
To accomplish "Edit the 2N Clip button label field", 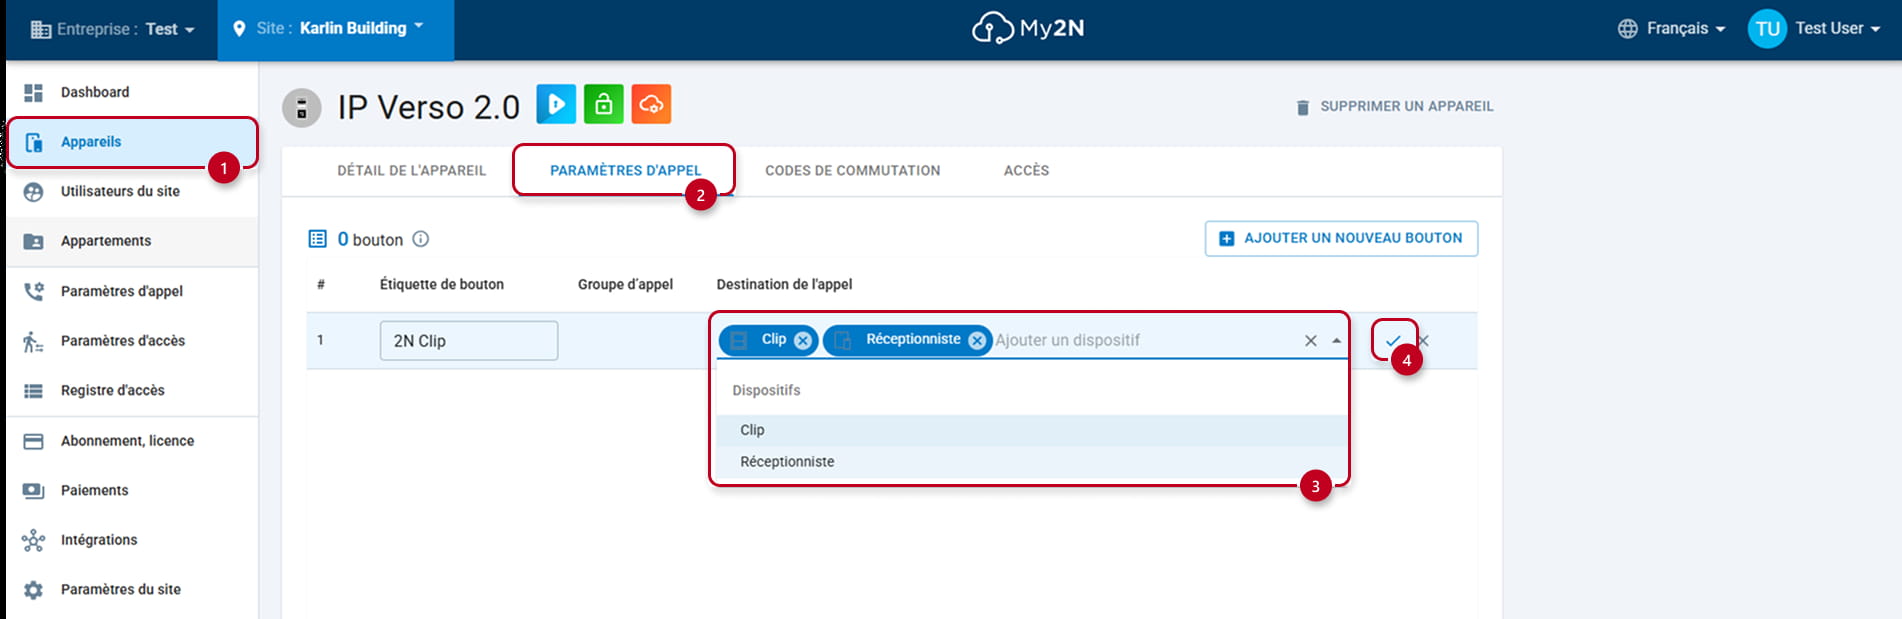I will coord(469,341).
